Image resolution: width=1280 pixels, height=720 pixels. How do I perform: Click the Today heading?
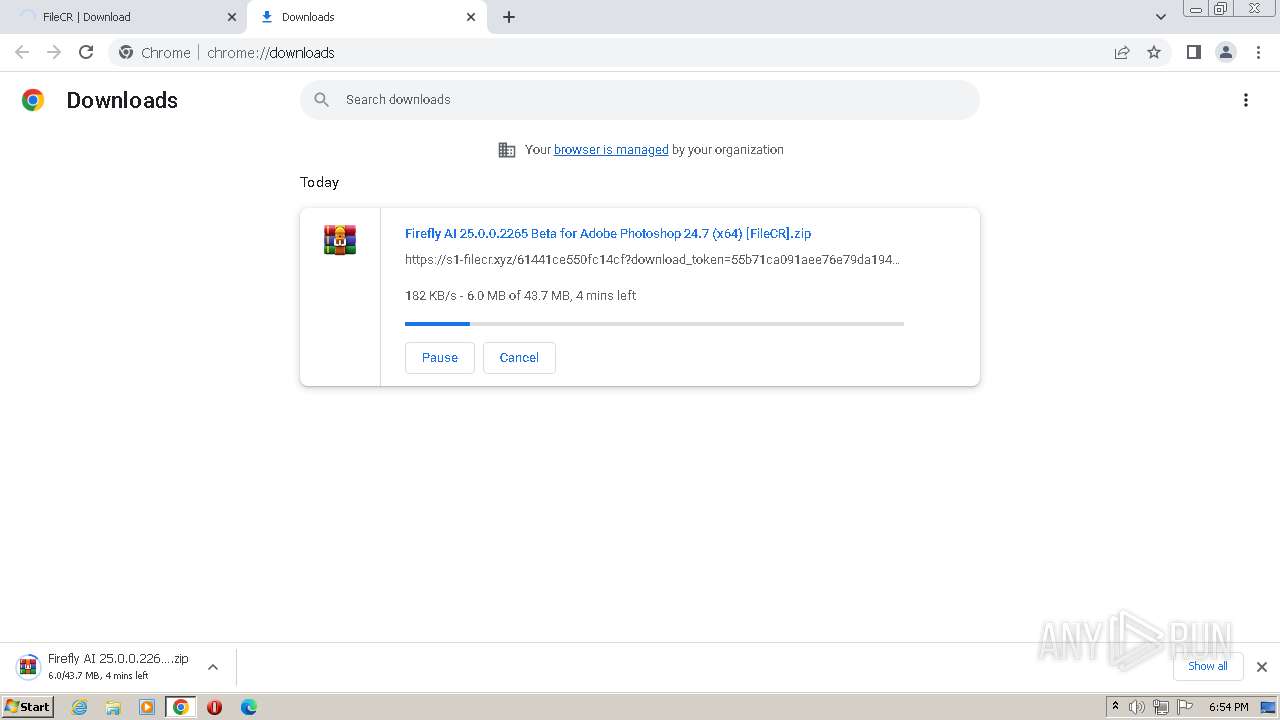click(319, 182)
